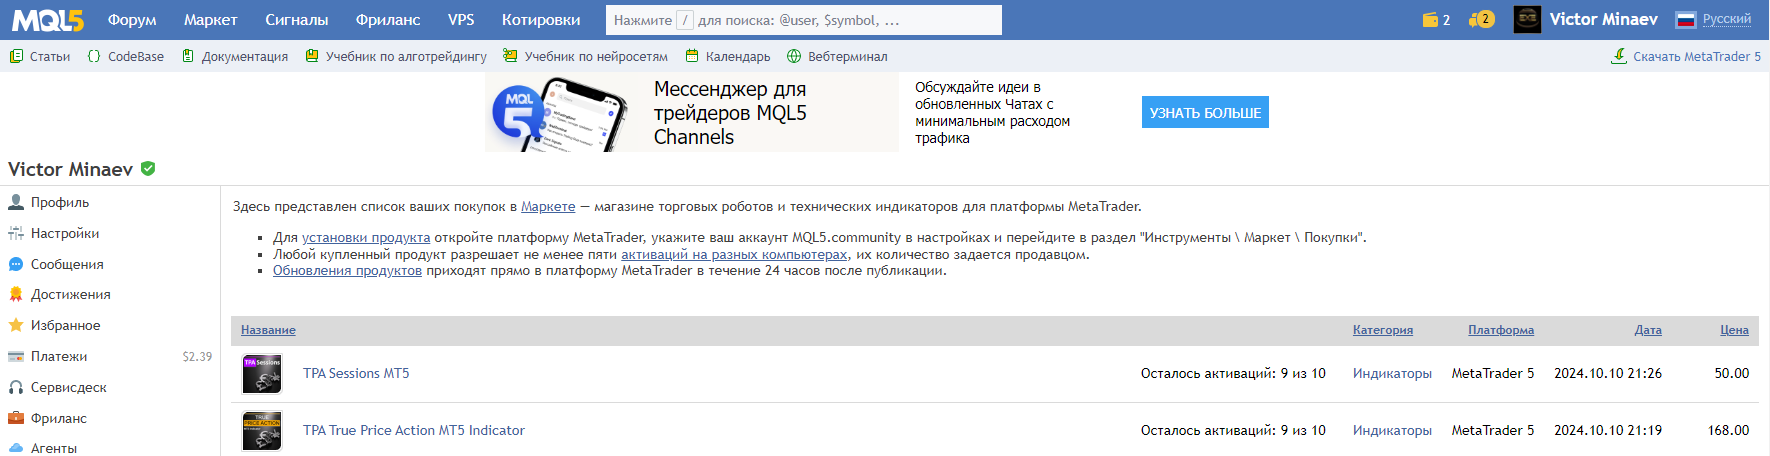Click the Настройки sliders icon

coord(16,233)
